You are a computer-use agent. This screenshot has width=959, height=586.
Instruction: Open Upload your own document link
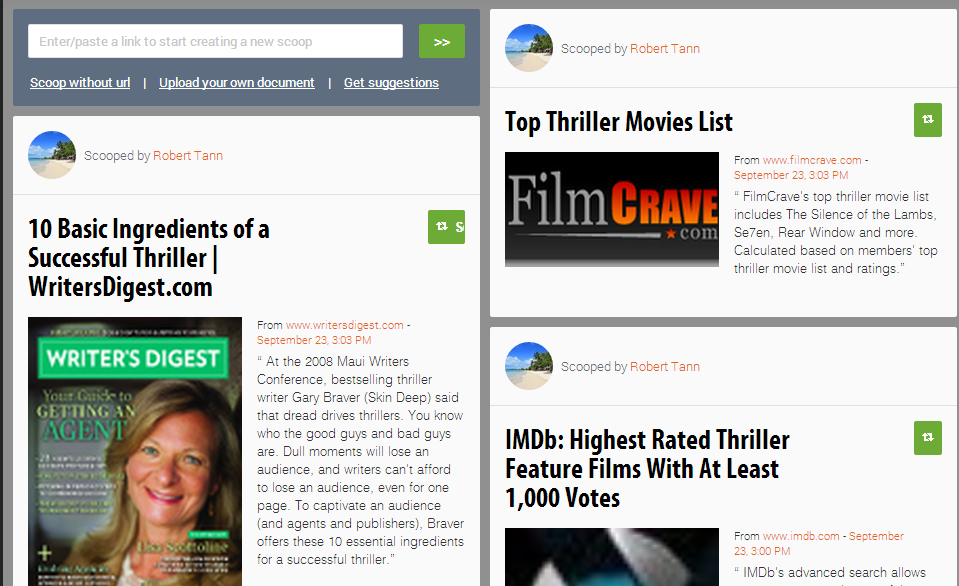[x=237, y=83]
